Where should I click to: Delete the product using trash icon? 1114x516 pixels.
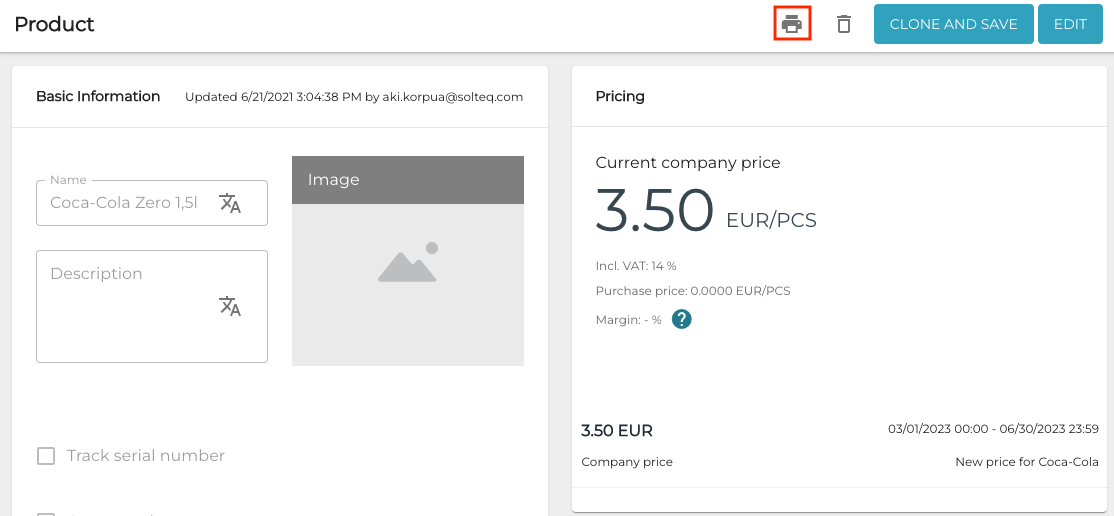pyautogui.click(x=844, y=24)
